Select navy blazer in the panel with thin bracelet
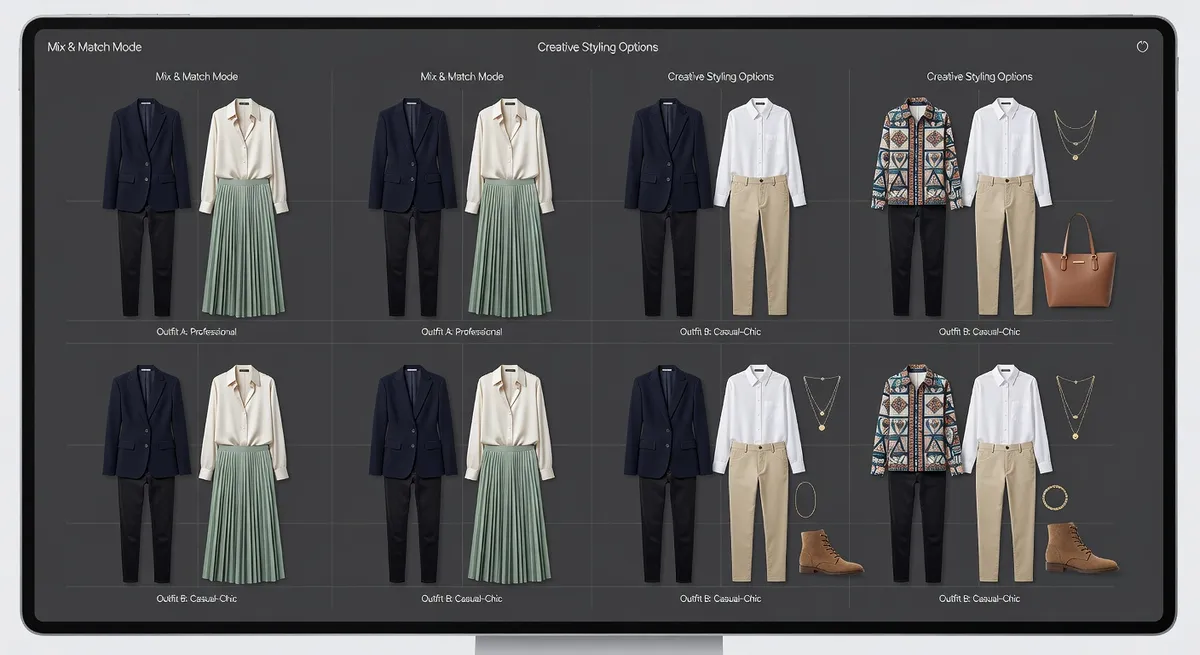Image resolution: width=1200 pixels, height=655 pixels. pyautogui.click(x=667, y=420)
